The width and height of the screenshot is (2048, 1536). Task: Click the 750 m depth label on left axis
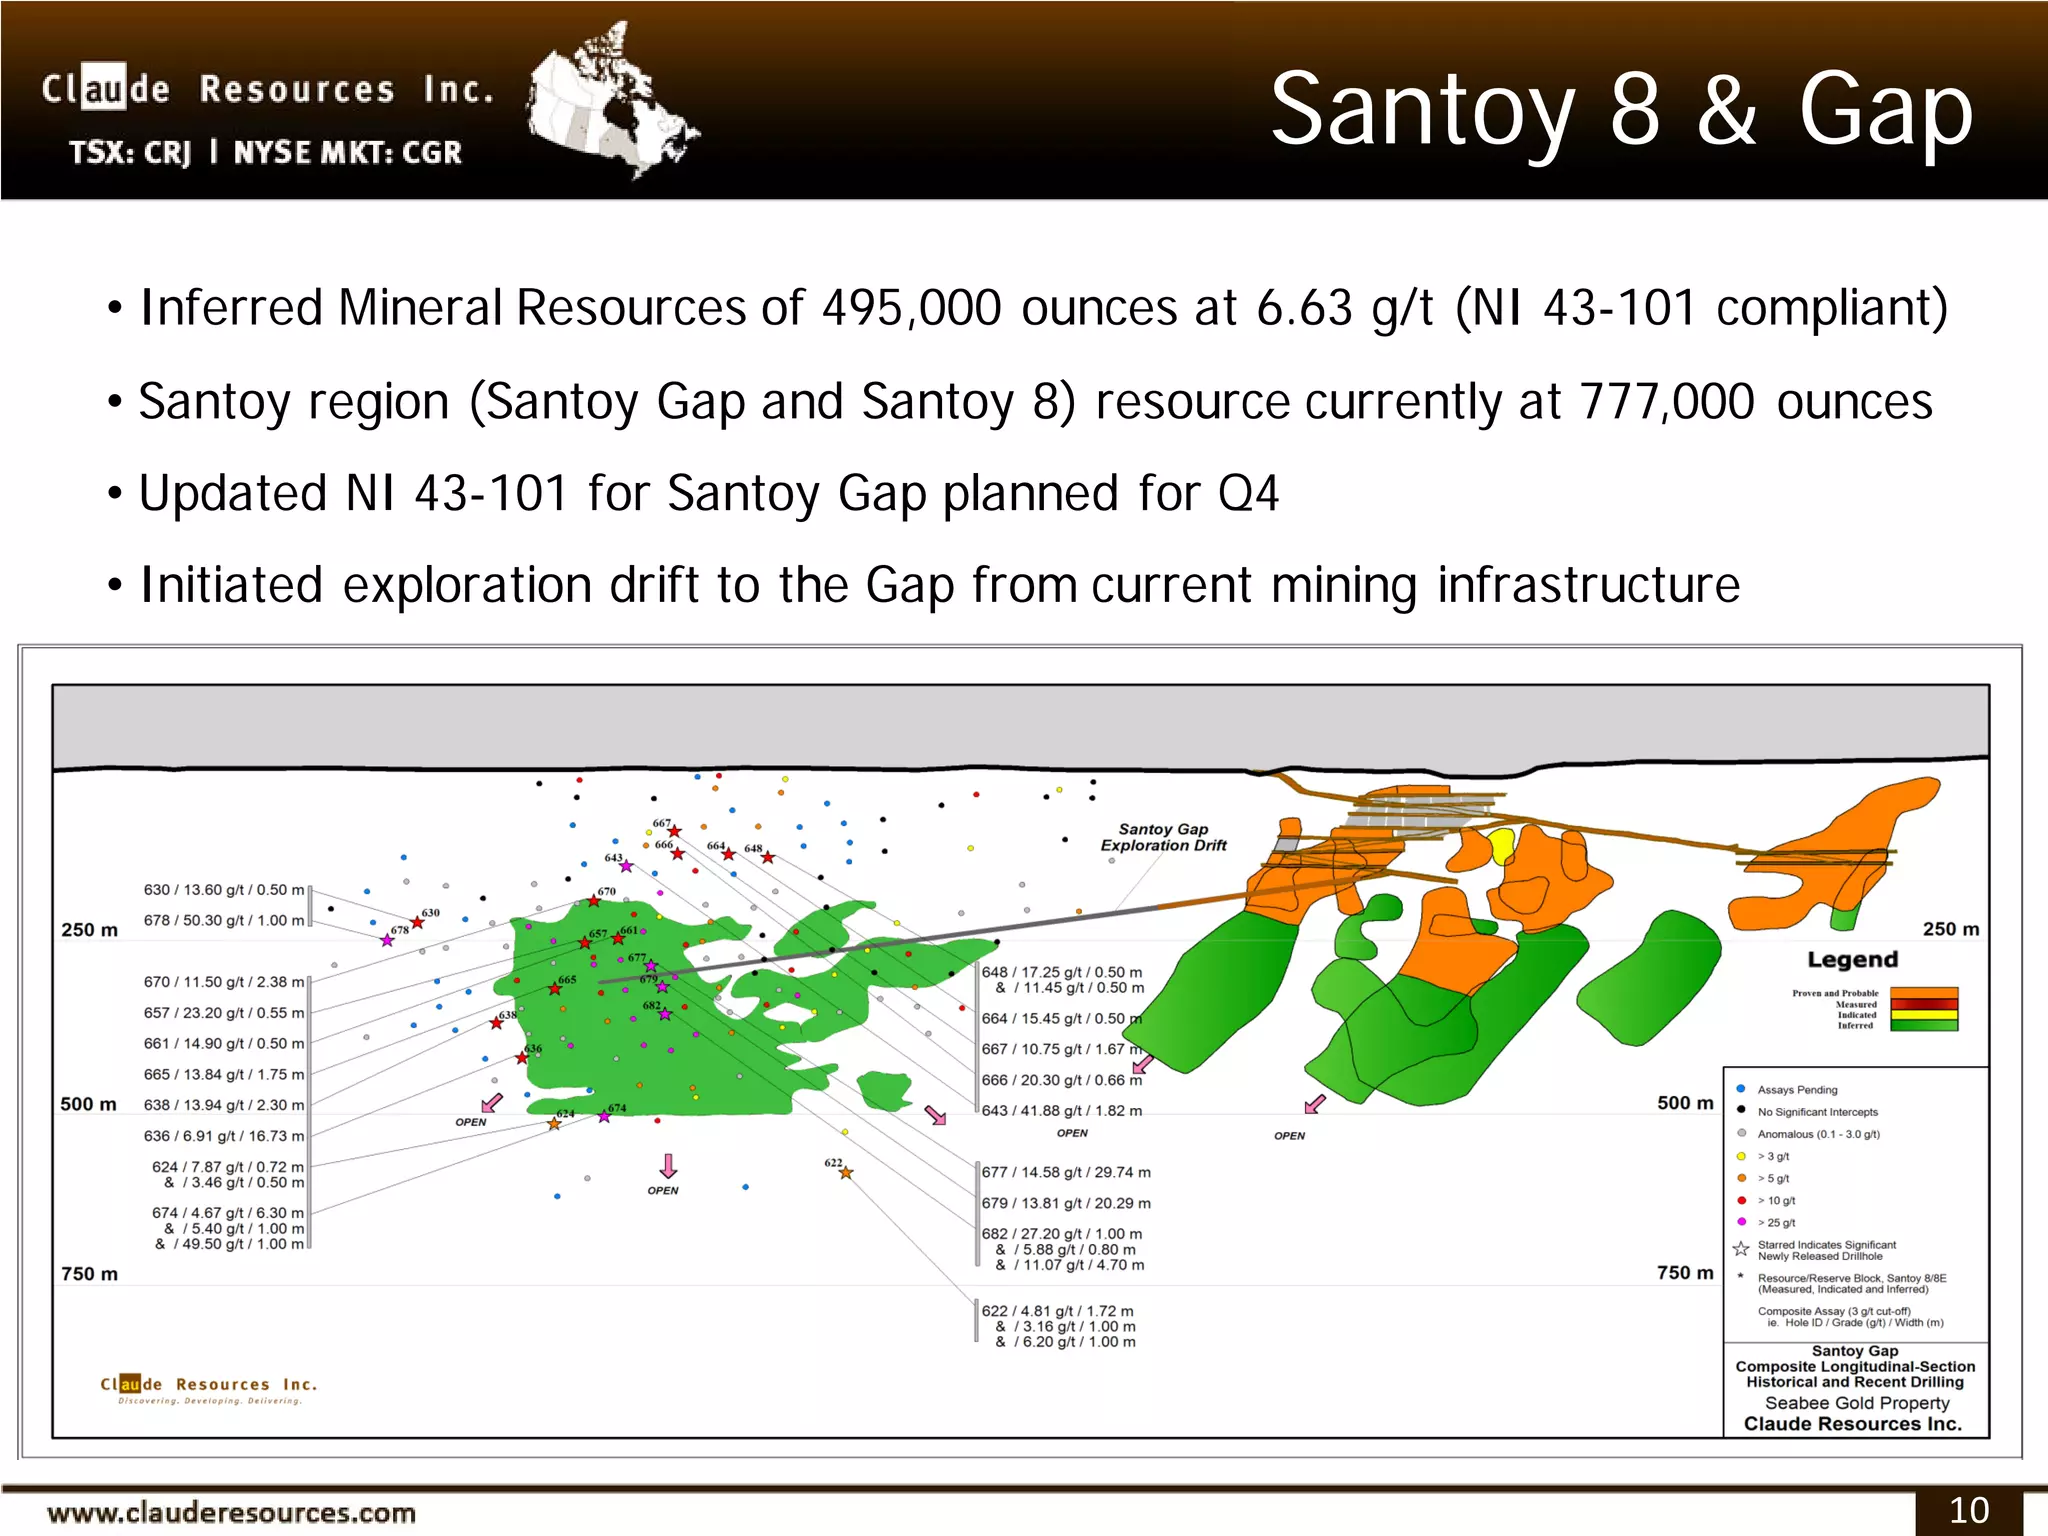tap(89, 1274)
